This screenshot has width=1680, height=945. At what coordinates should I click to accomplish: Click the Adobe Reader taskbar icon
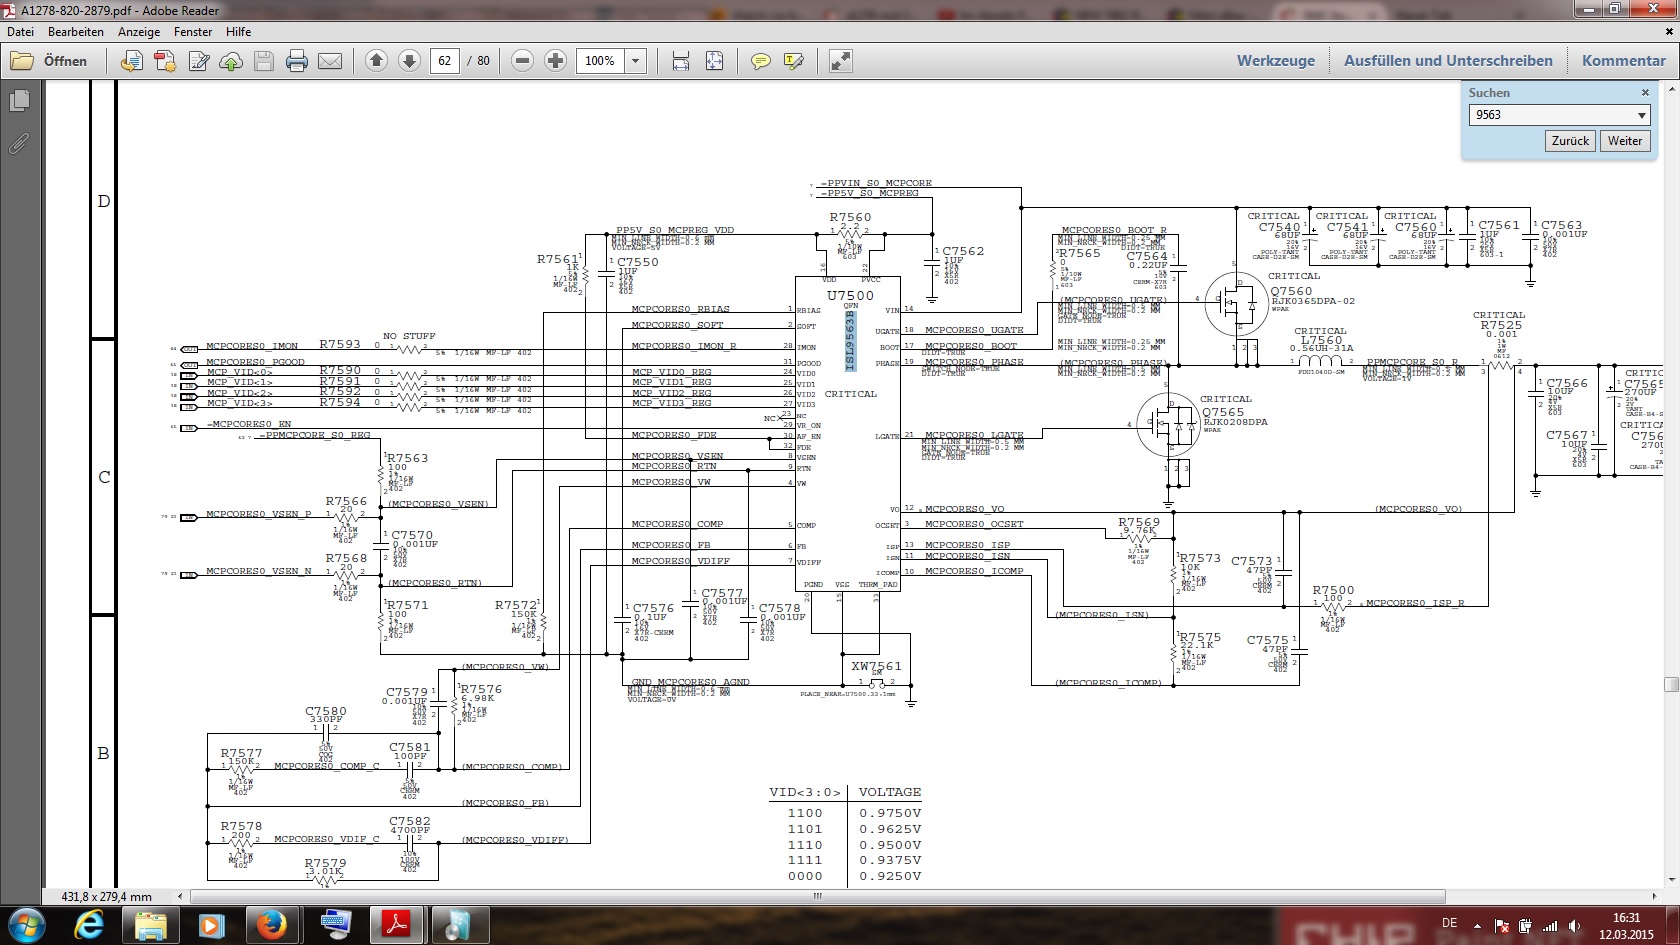[397, 925]
